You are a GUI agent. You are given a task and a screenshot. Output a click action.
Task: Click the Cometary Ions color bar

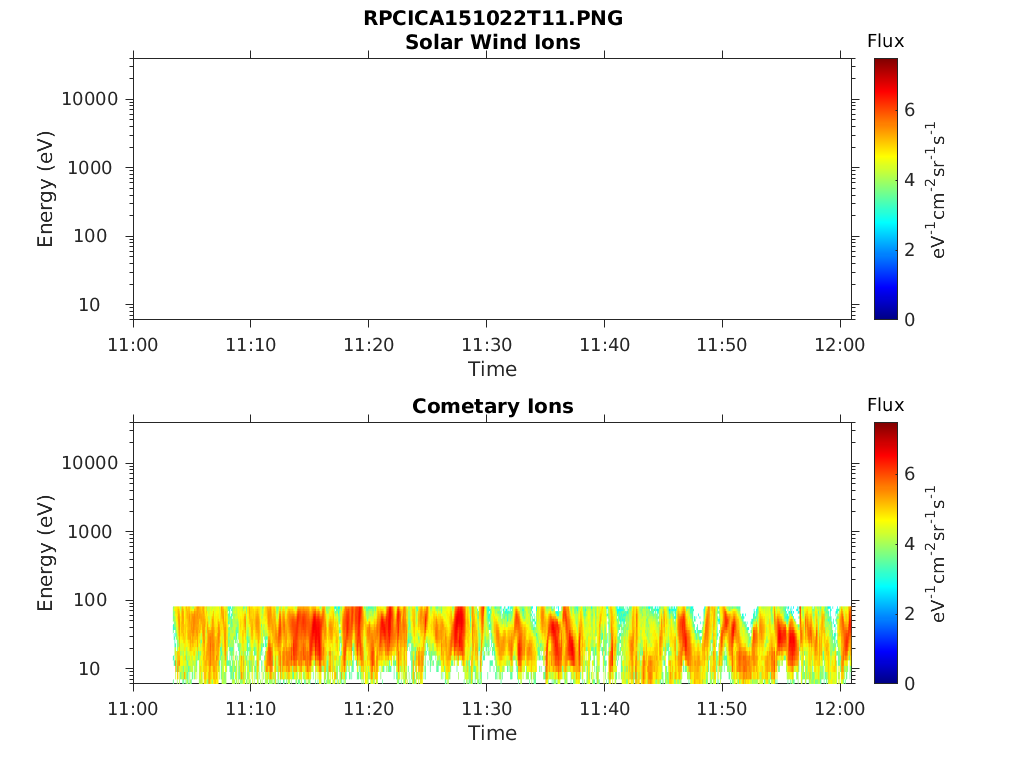886,553
